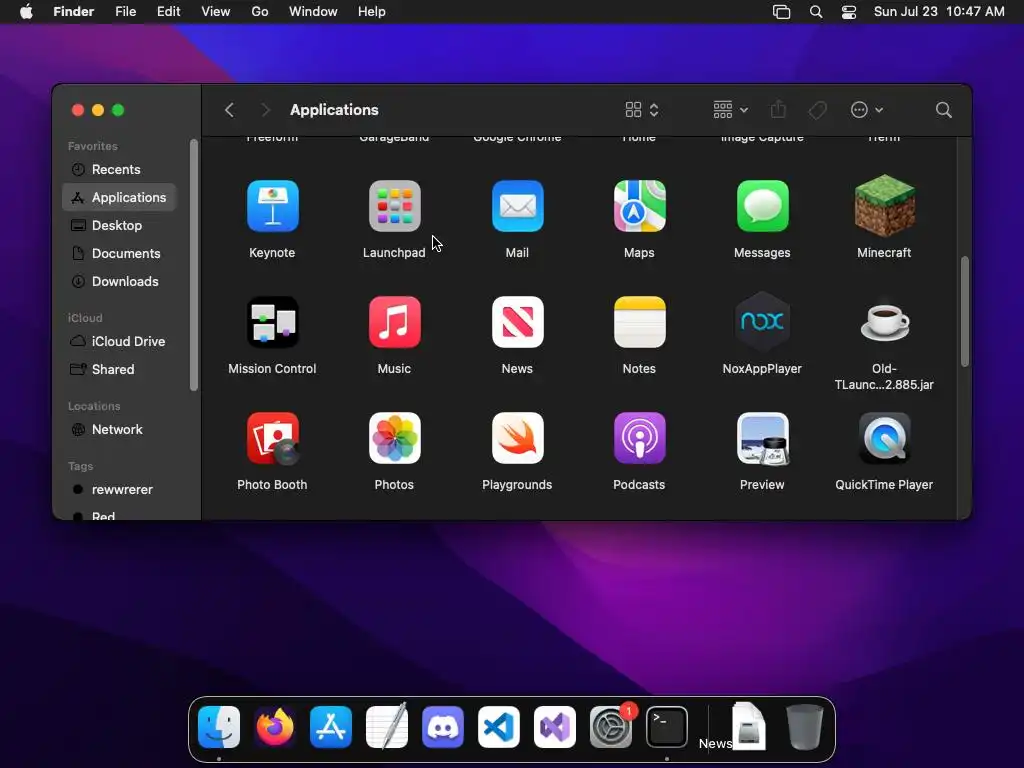The image size is (1024, 768).
Task: Open the Shared sidebar item
Action: pyautogui.click(x=119, y=370)
